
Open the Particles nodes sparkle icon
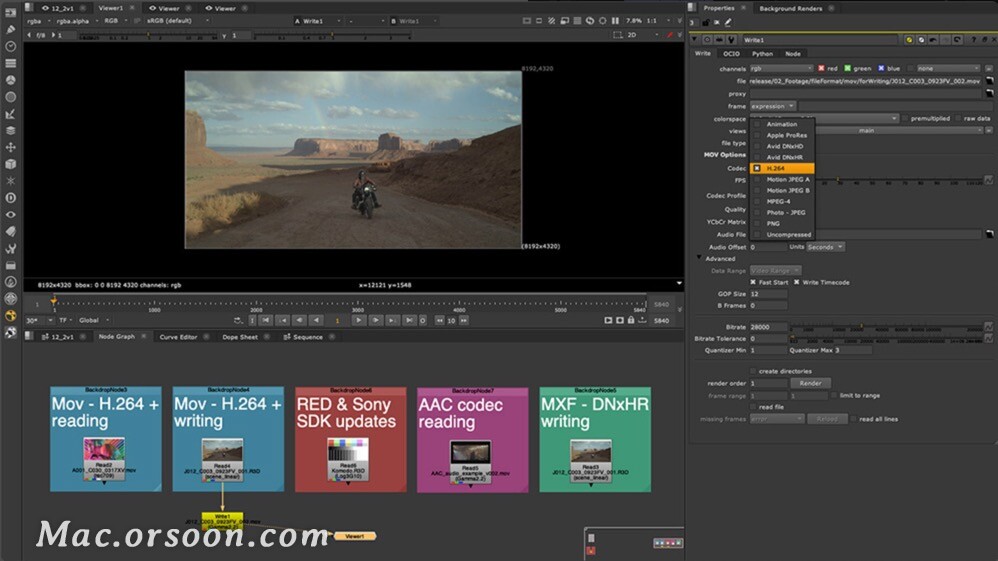10,181
